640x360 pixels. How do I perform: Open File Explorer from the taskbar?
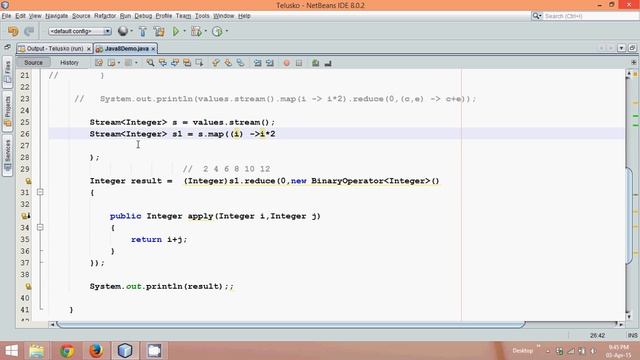[x=36, y=351]
